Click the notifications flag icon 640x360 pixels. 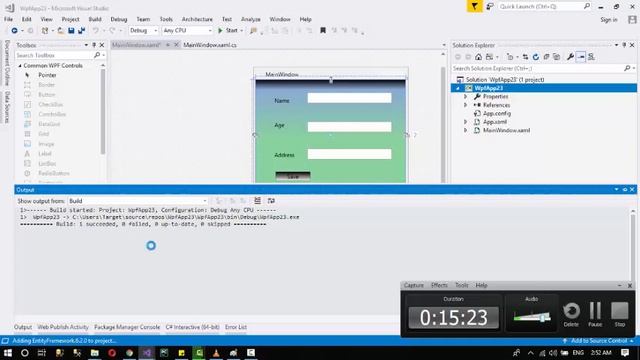click(x=474, y=7)
